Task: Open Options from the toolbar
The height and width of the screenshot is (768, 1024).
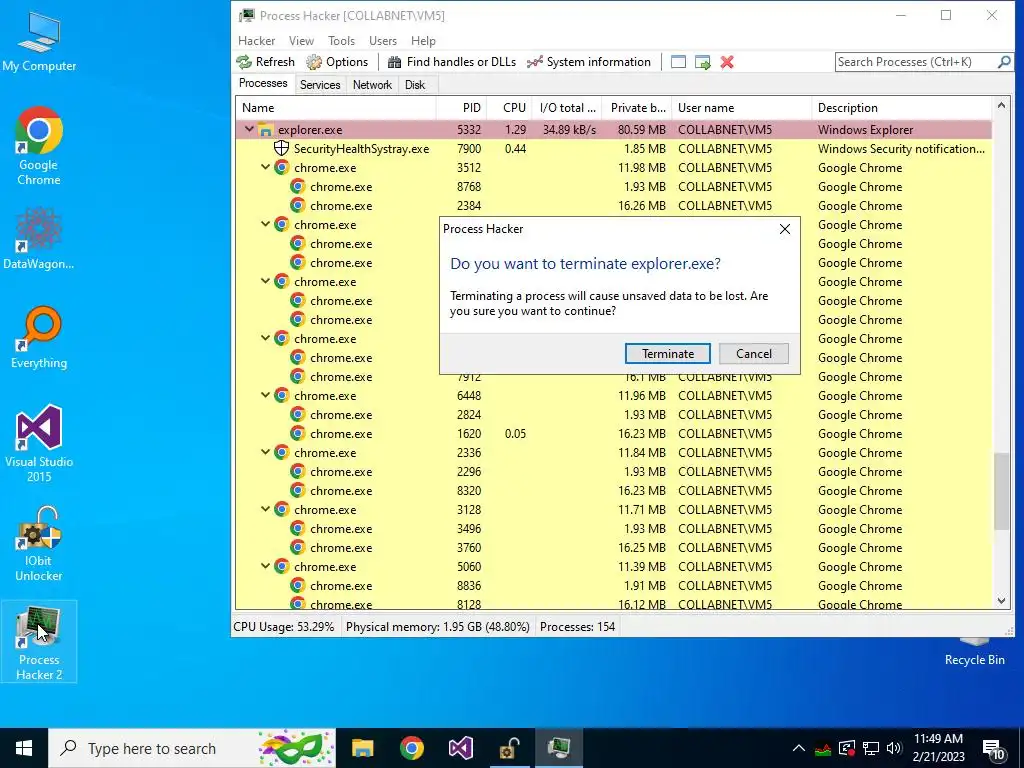Action: [x=338, y=62]
